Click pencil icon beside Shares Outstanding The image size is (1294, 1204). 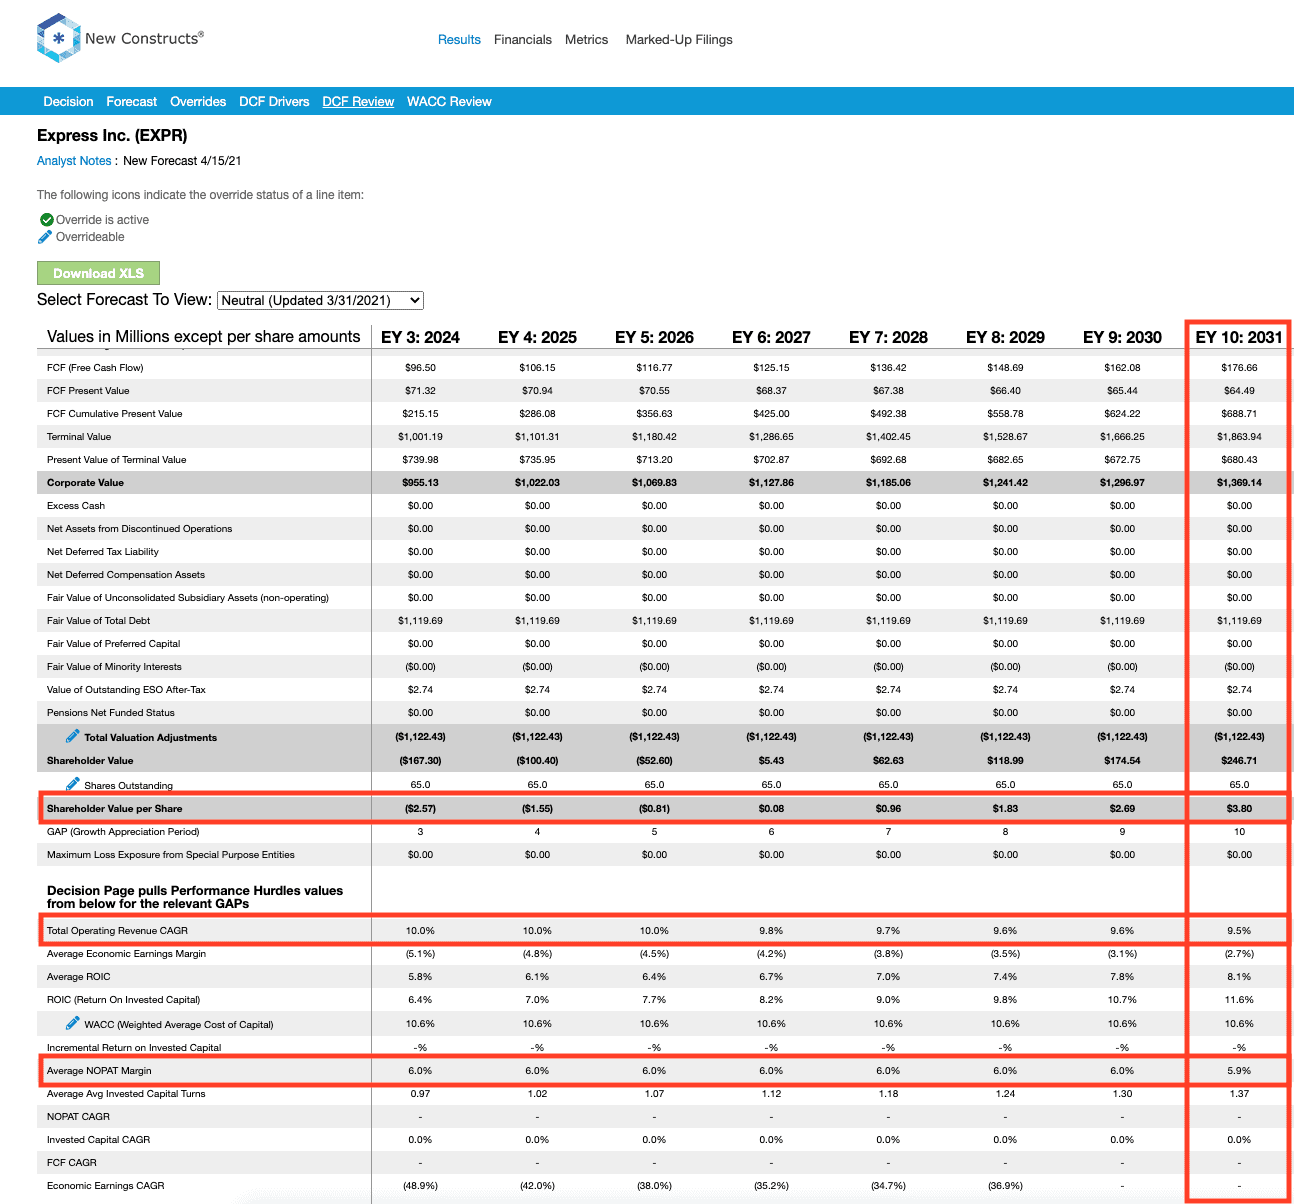[72, 784]
